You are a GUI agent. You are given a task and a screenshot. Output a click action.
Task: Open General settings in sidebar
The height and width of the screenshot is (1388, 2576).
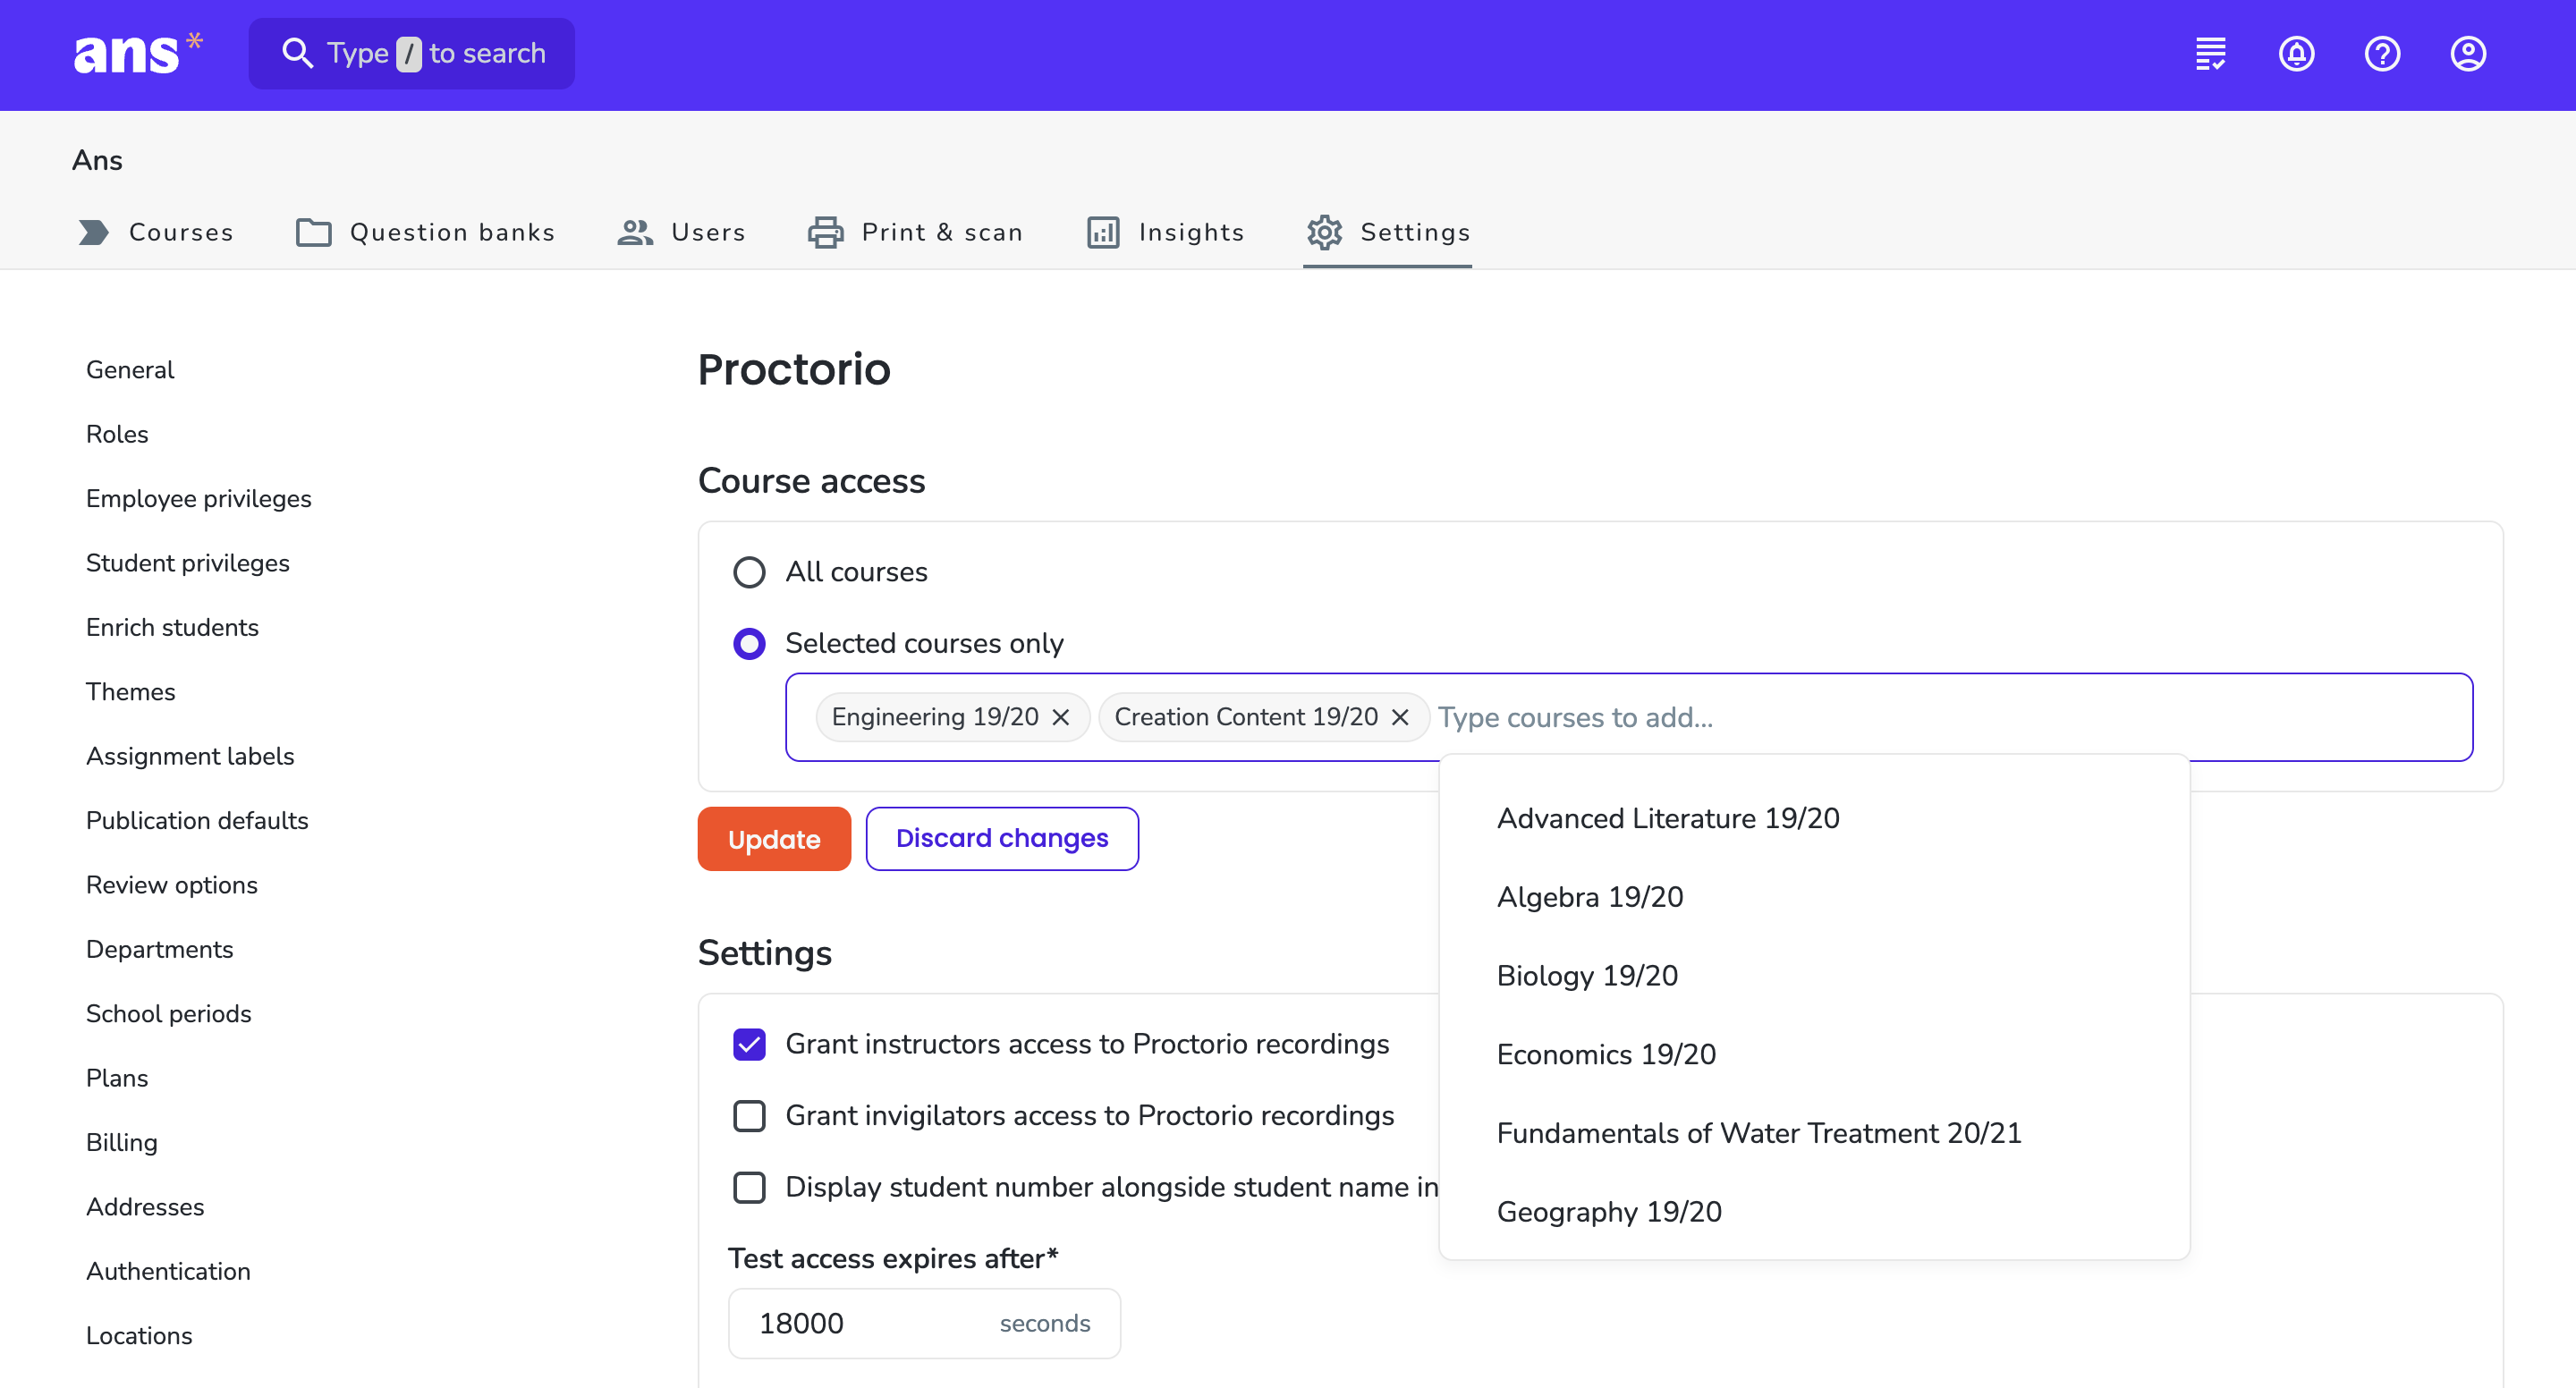(x=130, y=370)
